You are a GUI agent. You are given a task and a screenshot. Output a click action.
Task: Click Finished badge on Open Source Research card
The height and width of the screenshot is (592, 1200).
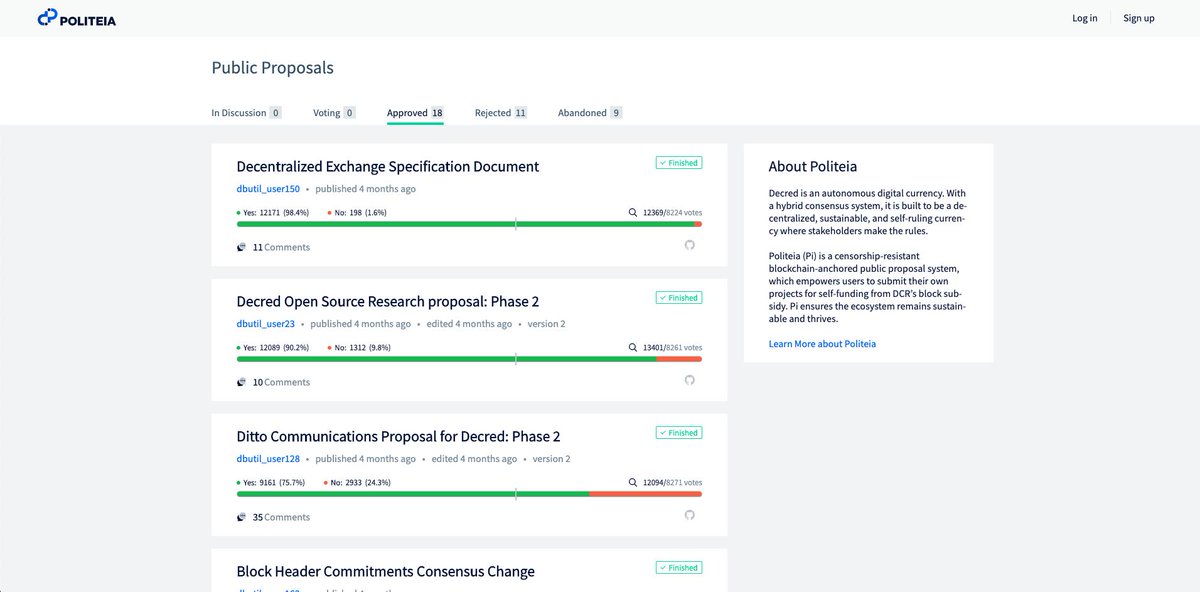pyautogui.click(x=679, y=298)
